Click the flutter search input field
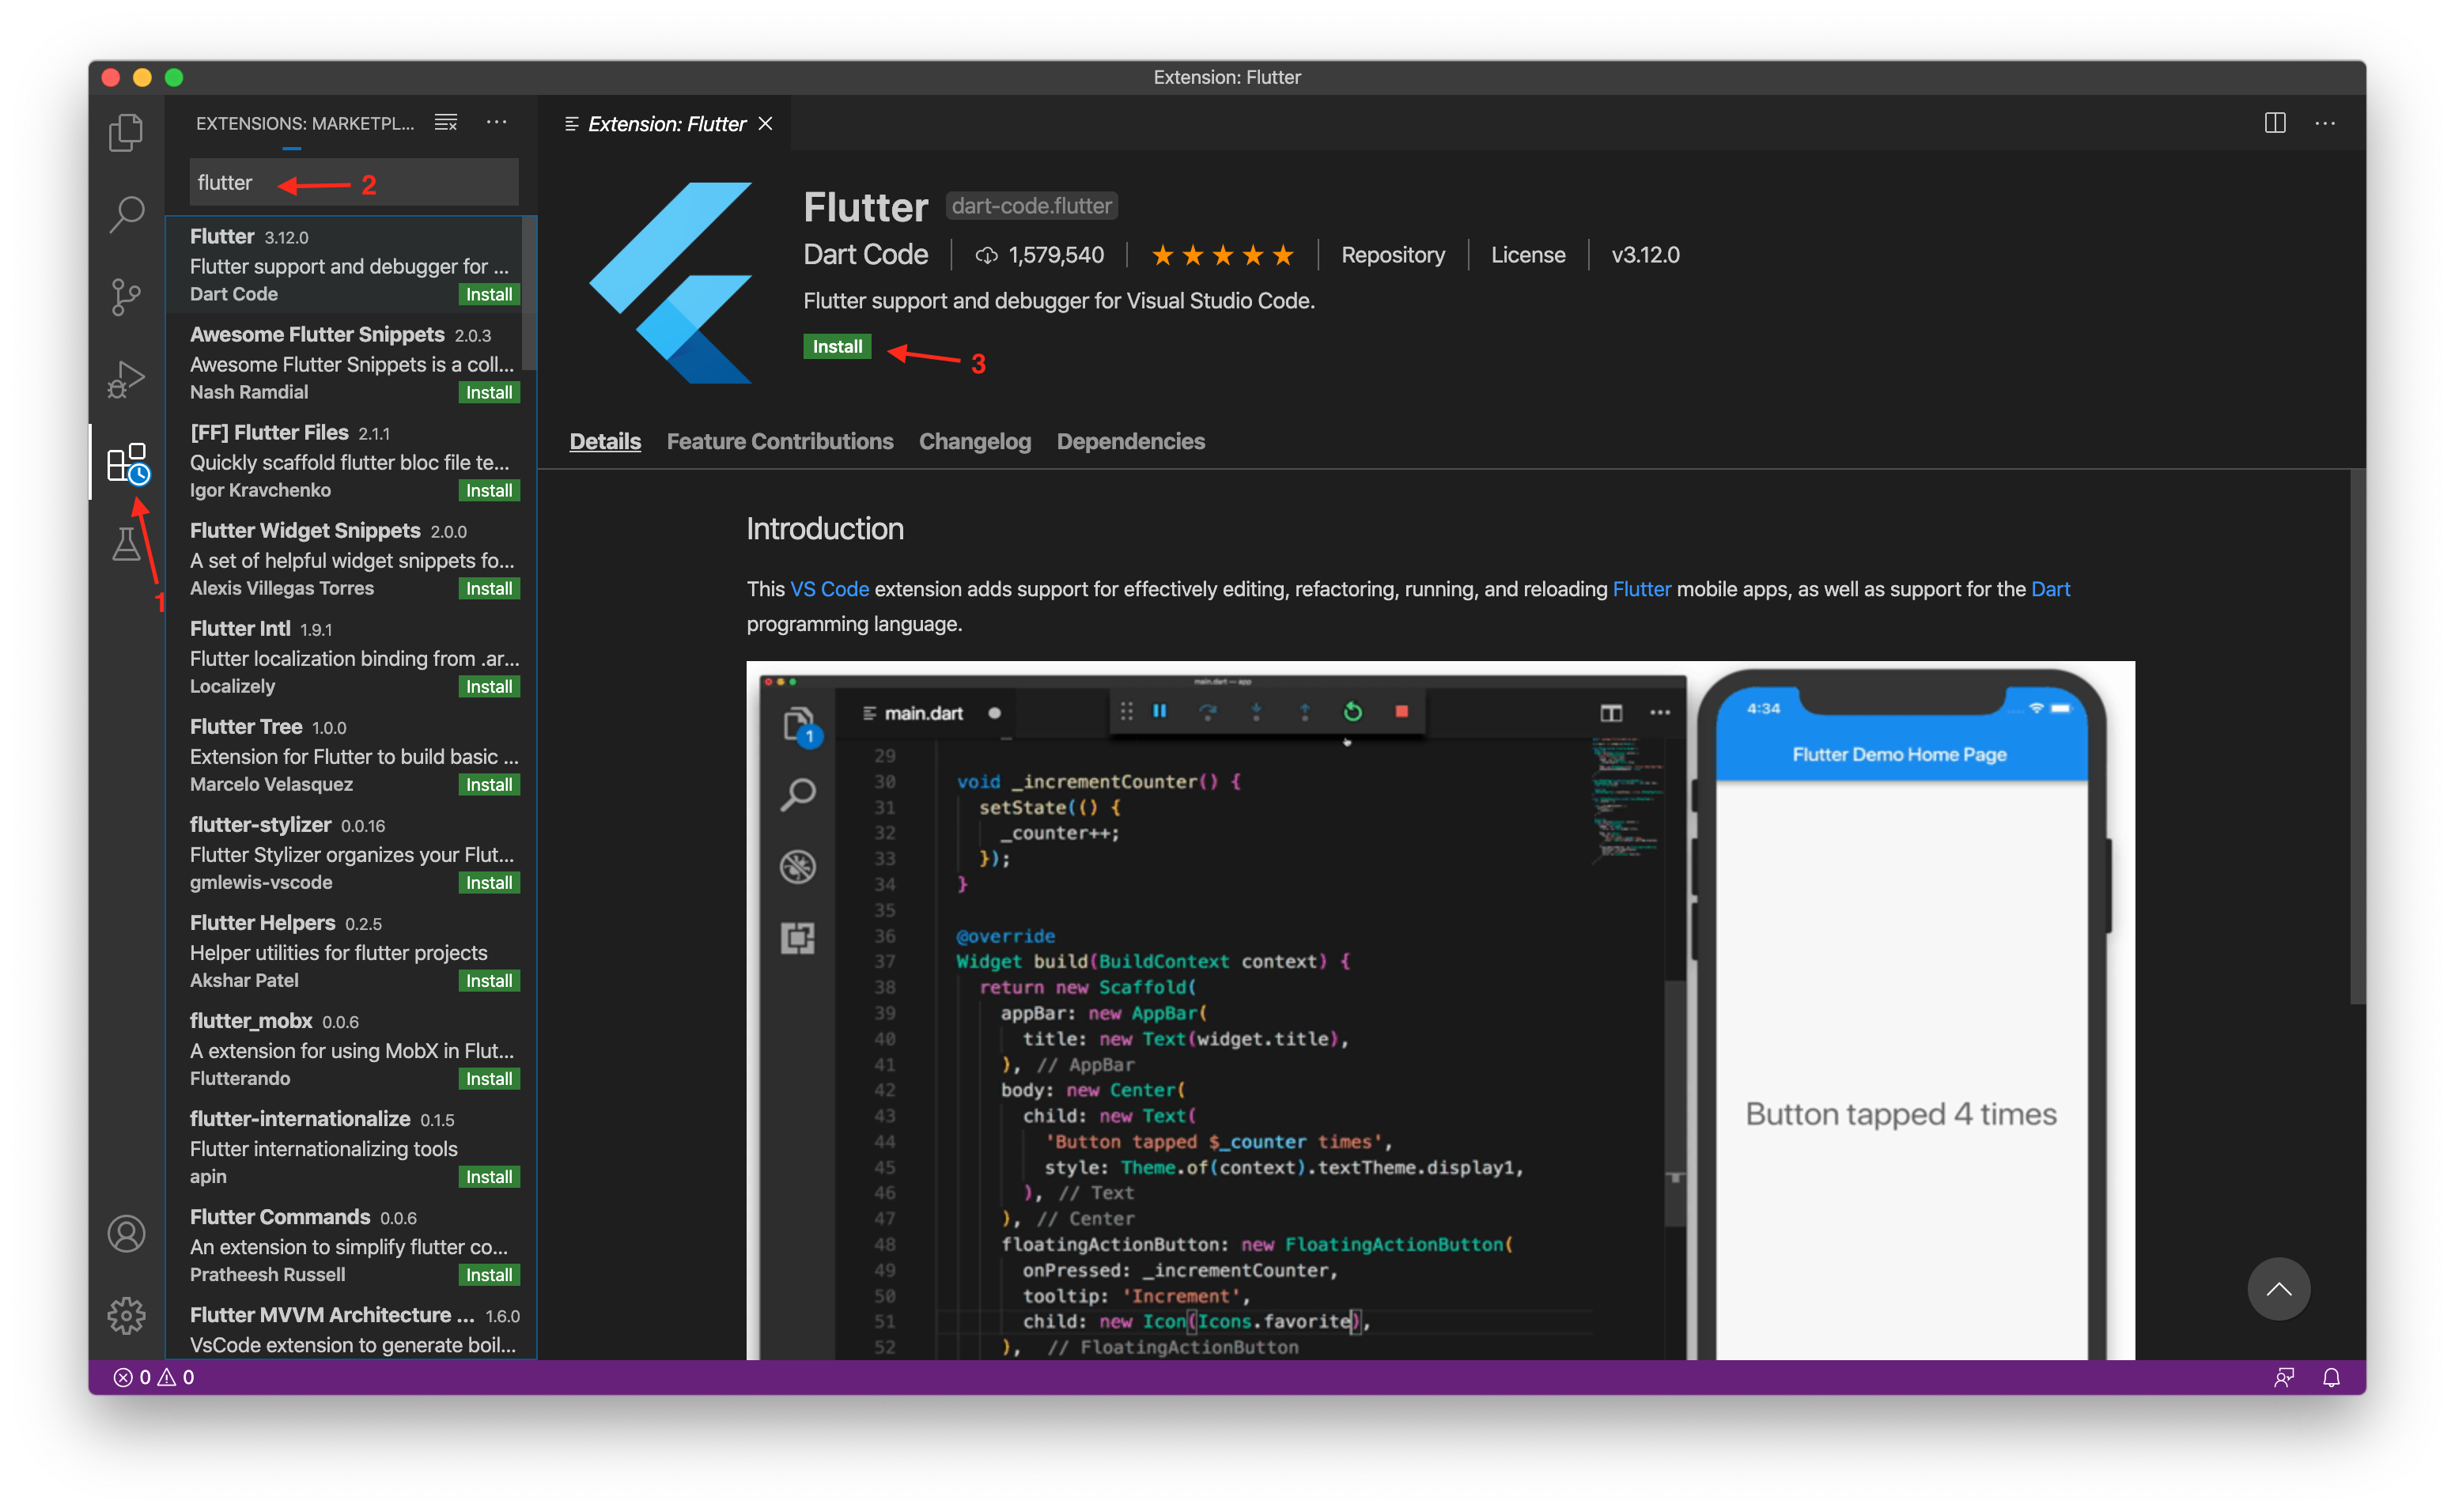 pyautogui.click(x=354, y=182)
